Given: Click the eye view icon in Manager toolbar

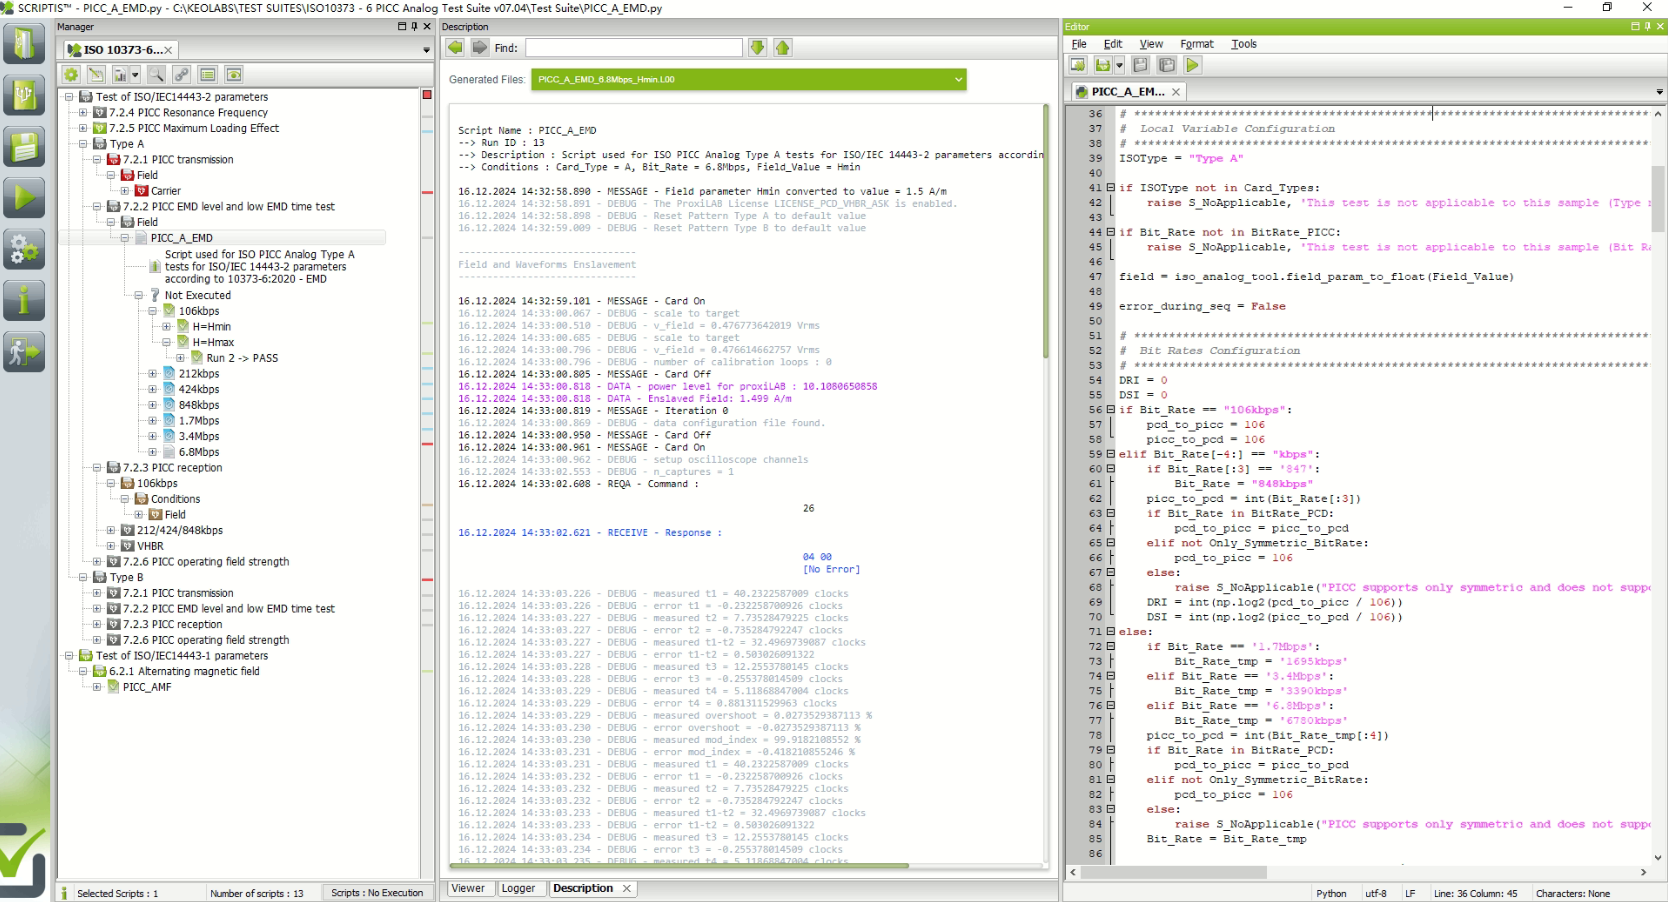Looking at the screenshot, I should point(234,75).
